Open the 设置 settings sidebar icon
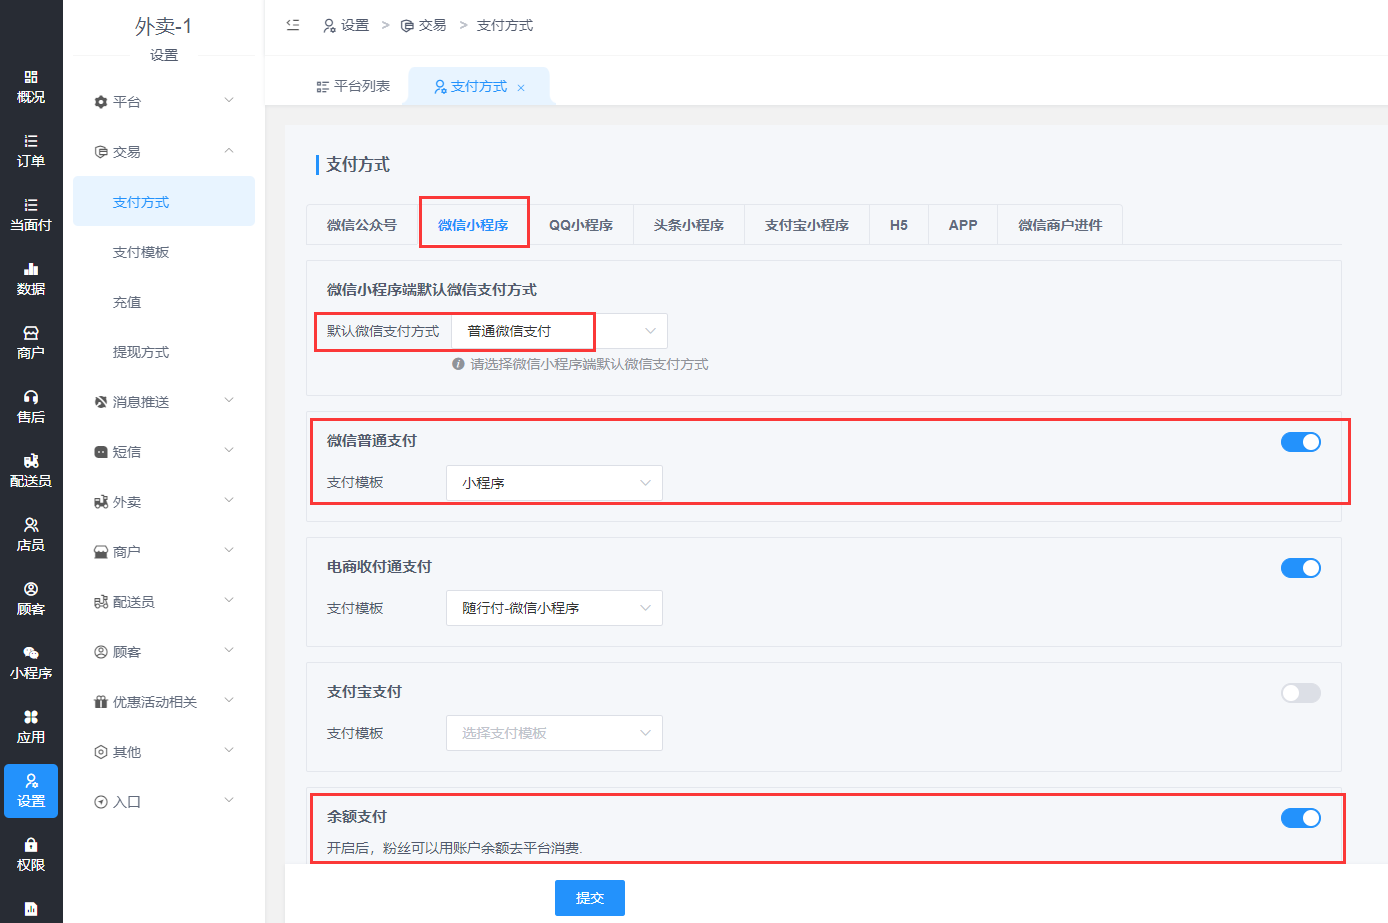 (31, 791)
